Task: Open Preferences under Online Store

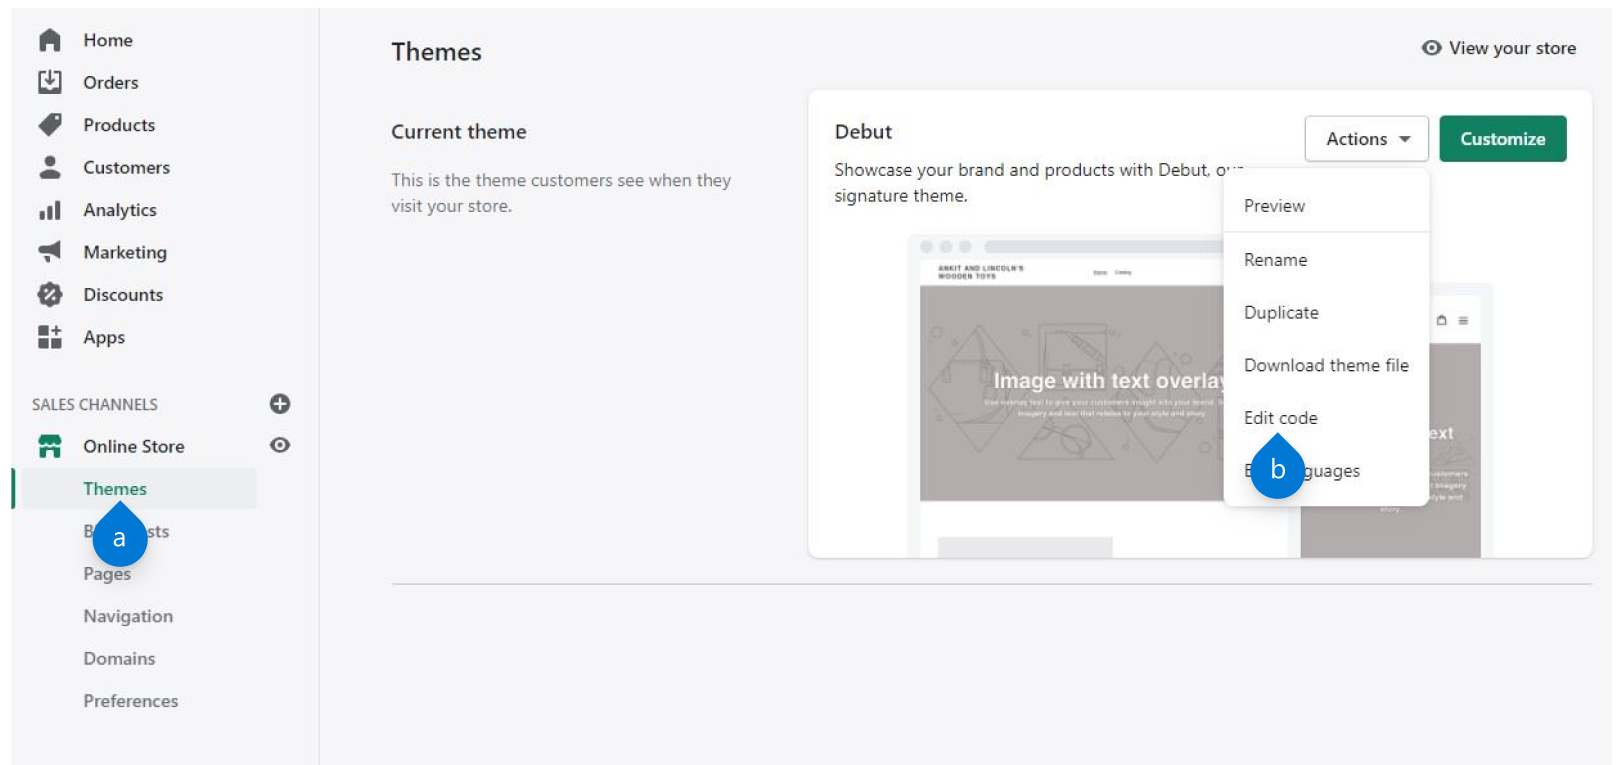Action: 131,701
